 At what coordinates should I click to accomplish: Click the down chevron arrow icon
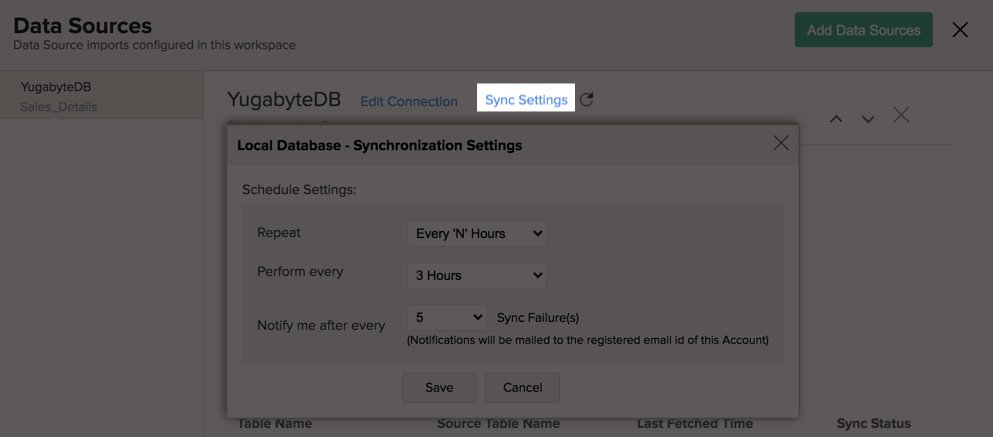pyautogui.click(x=868, y=118)
